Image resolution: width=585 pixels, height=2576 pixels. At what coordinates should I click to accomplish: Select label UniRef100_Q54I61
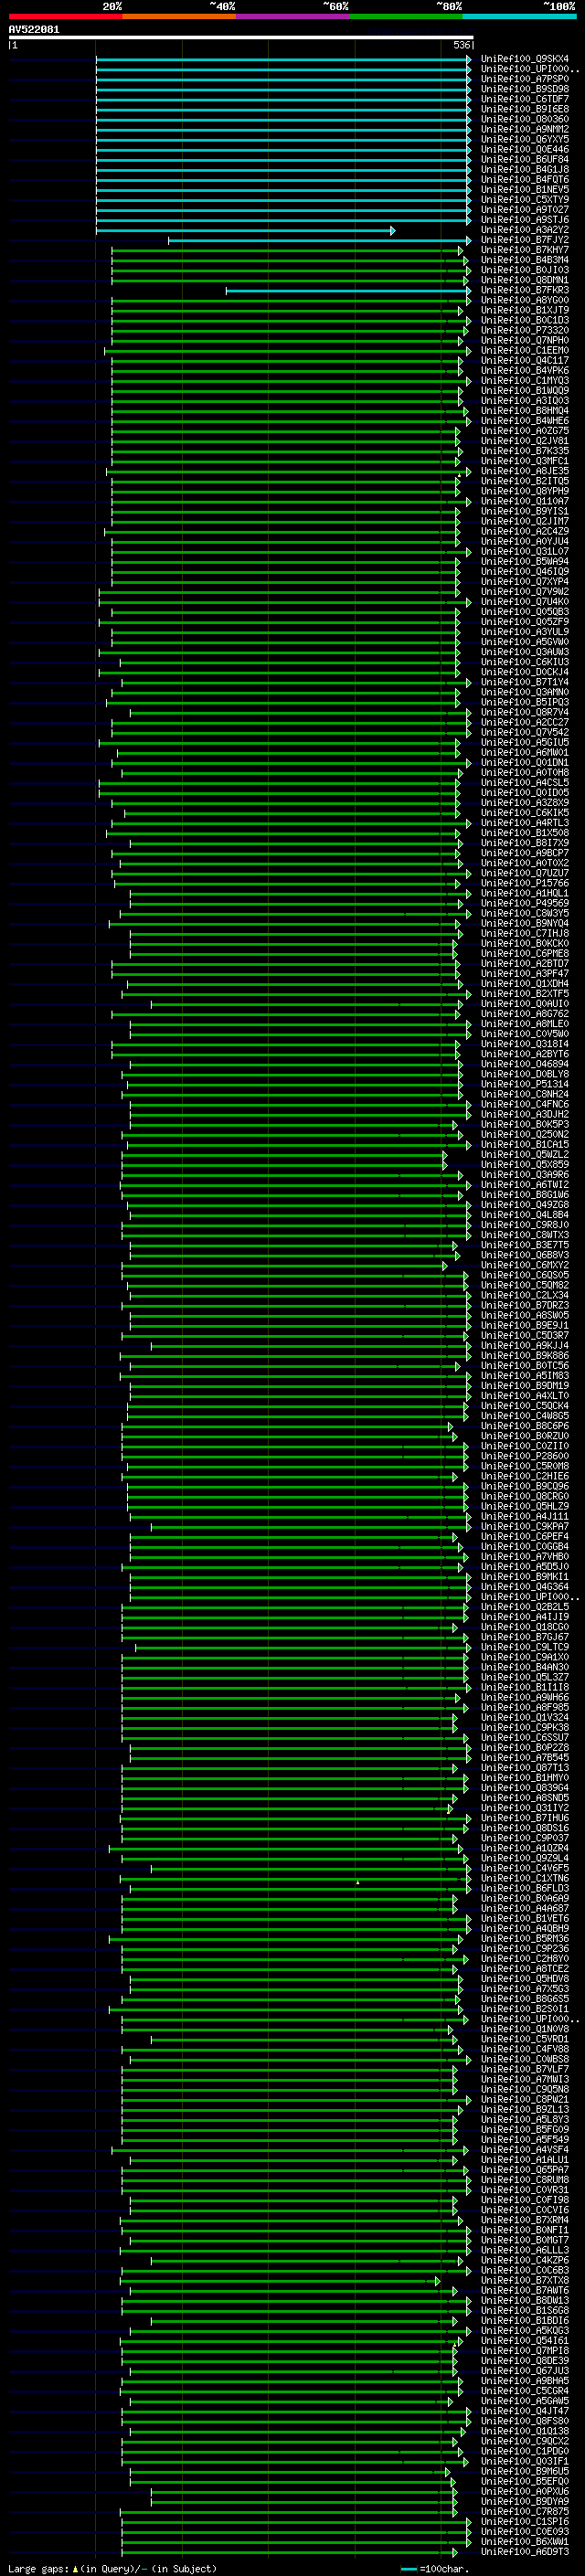coord(525,2340)
